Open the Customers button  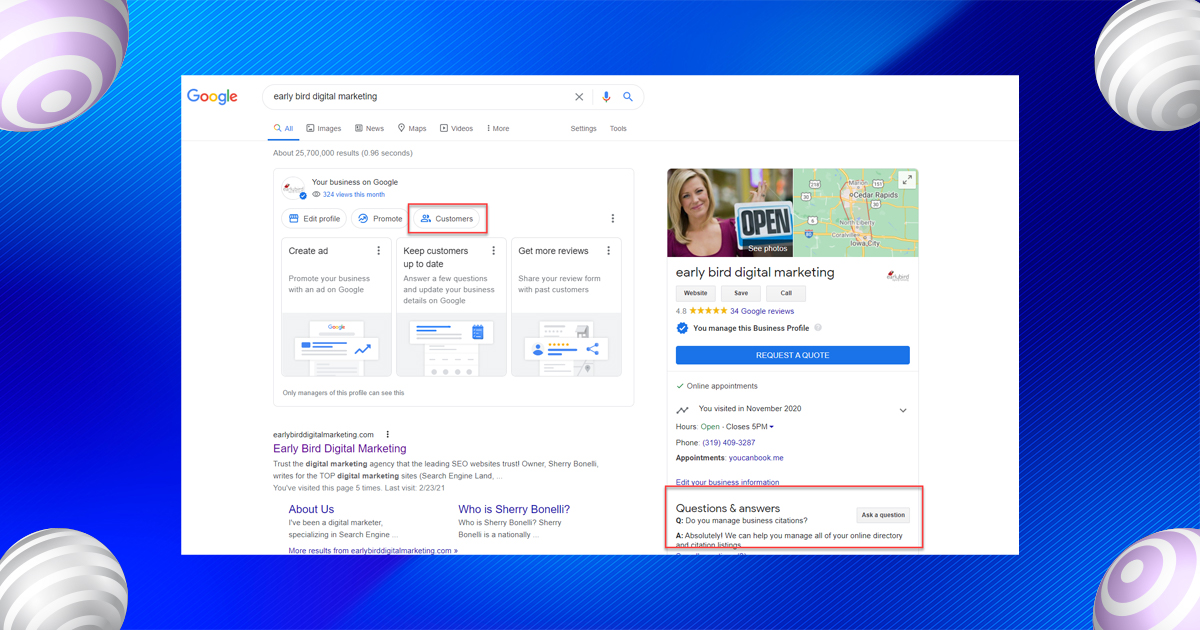pyautogui.click(x=447, y=219)
